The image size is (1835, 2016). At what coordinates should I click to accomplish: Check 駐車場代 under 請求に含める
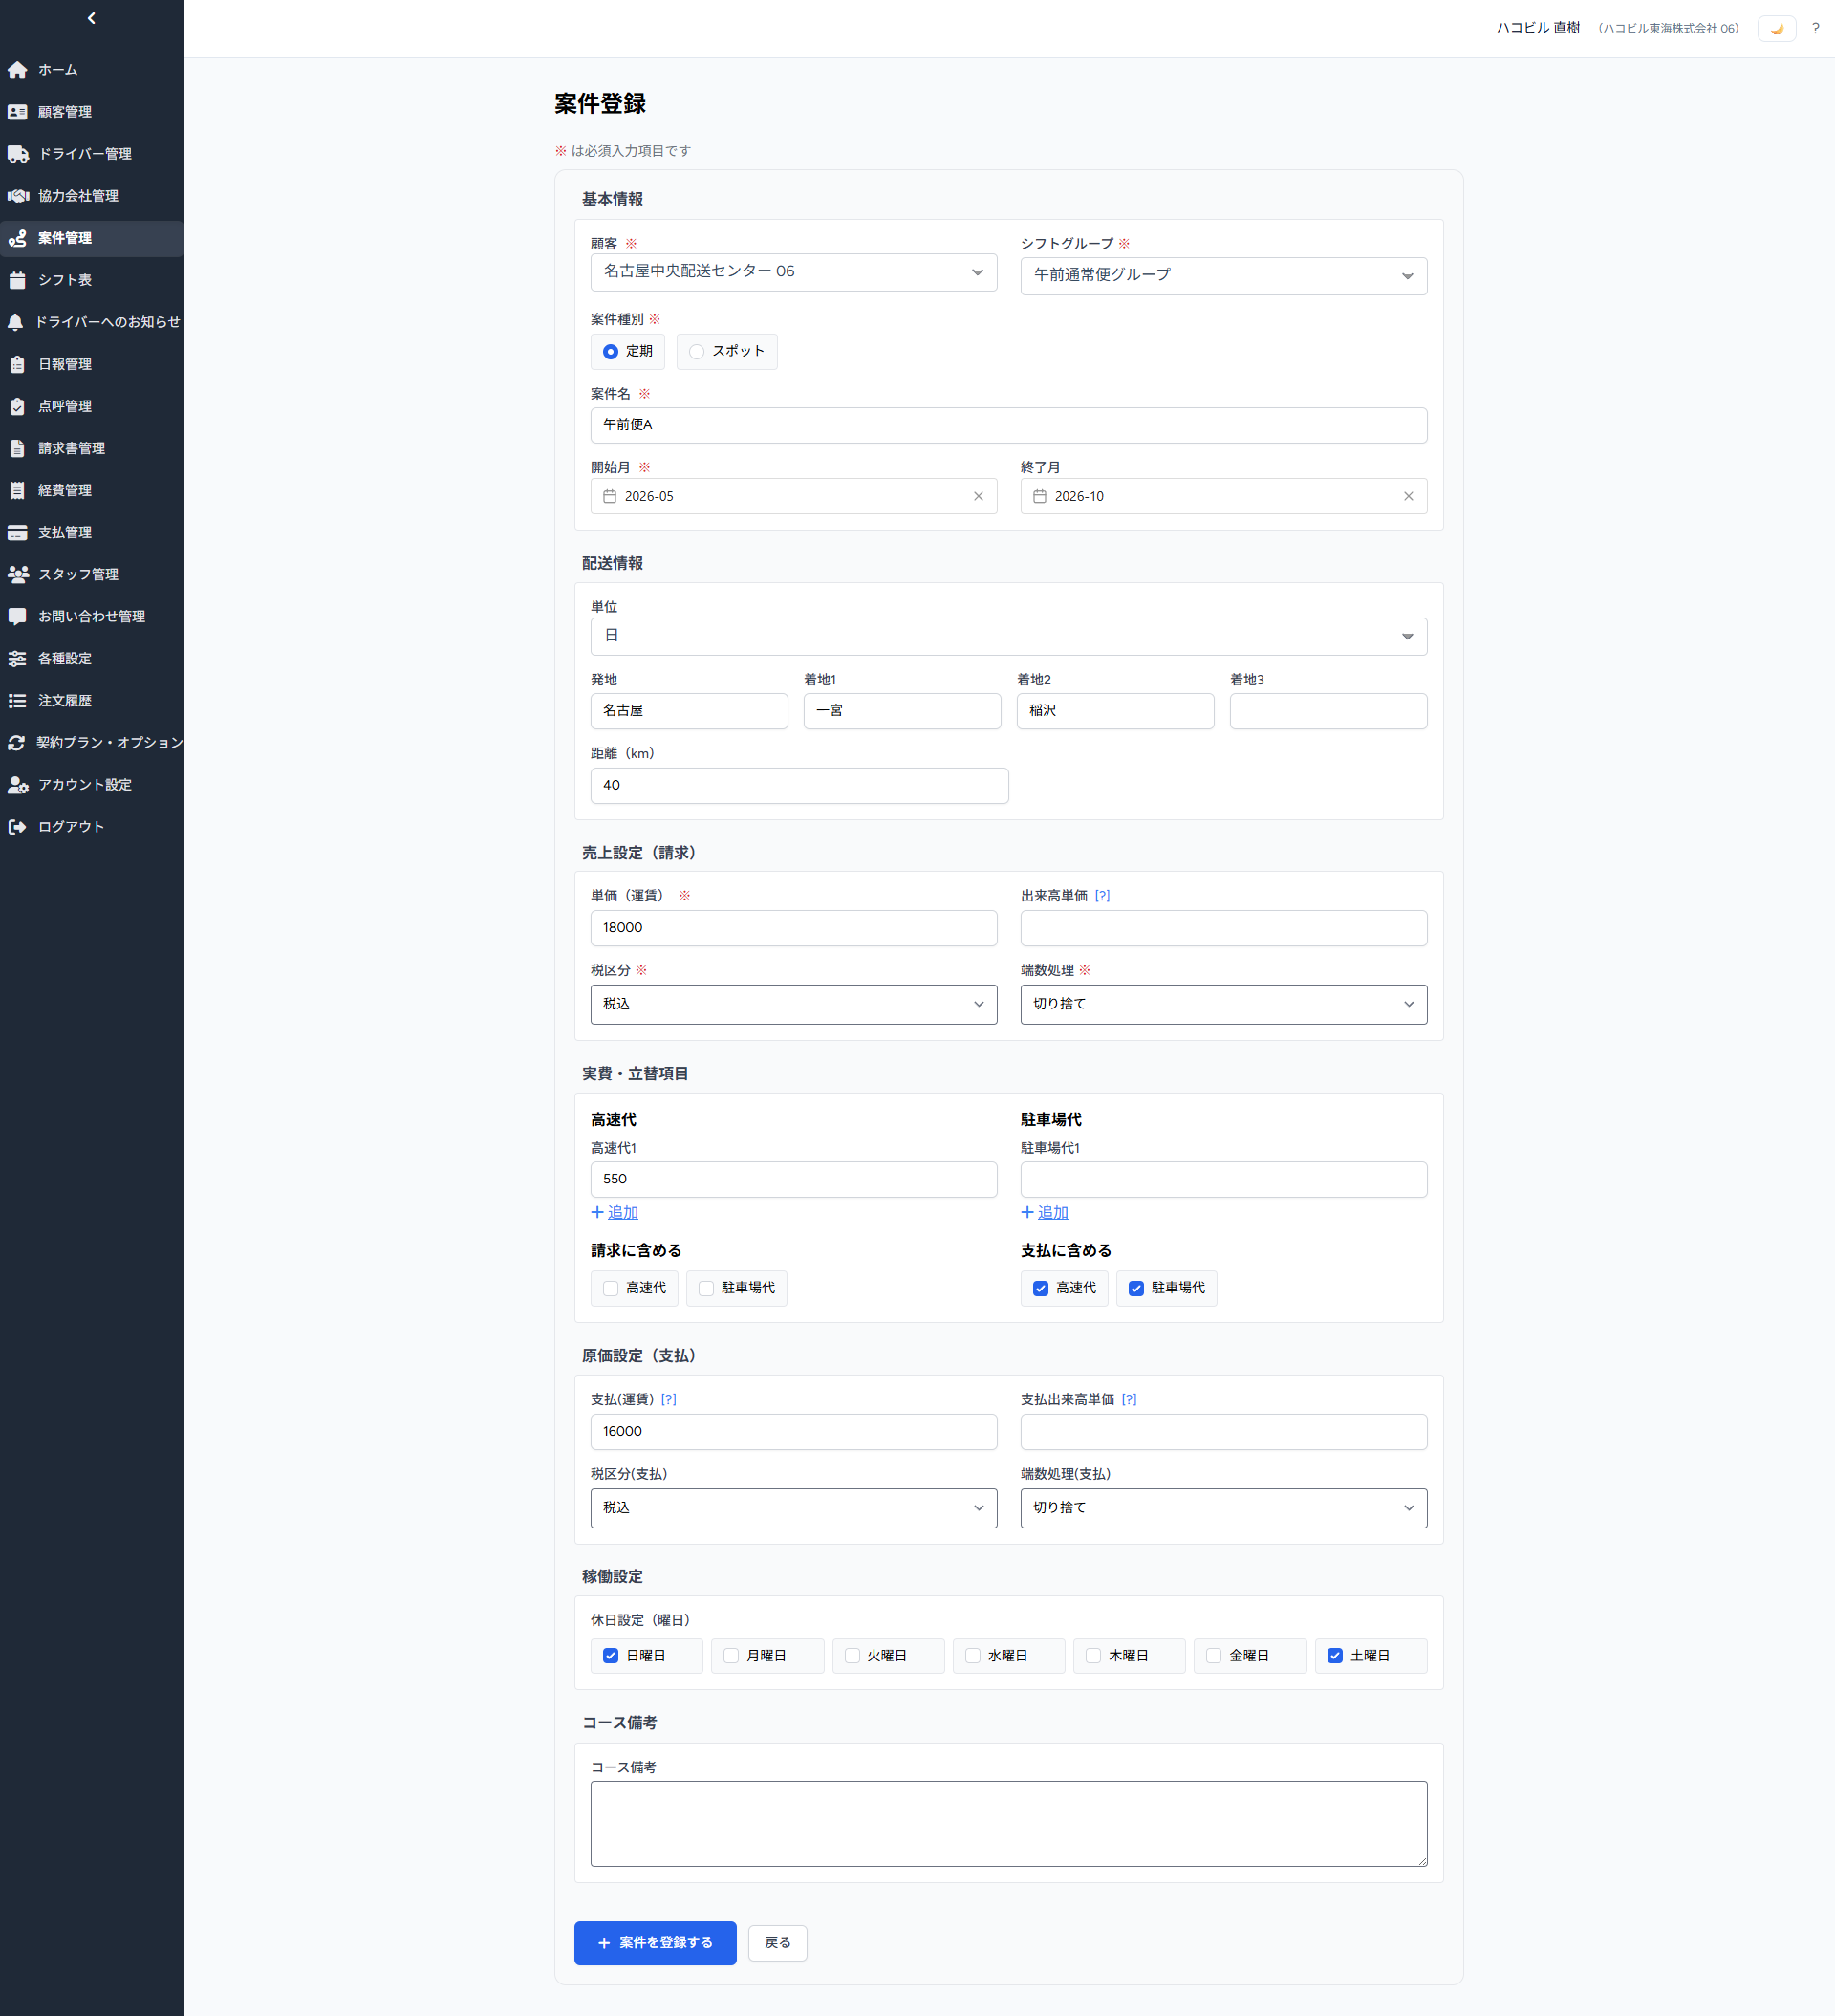(x=706, y=1288)
